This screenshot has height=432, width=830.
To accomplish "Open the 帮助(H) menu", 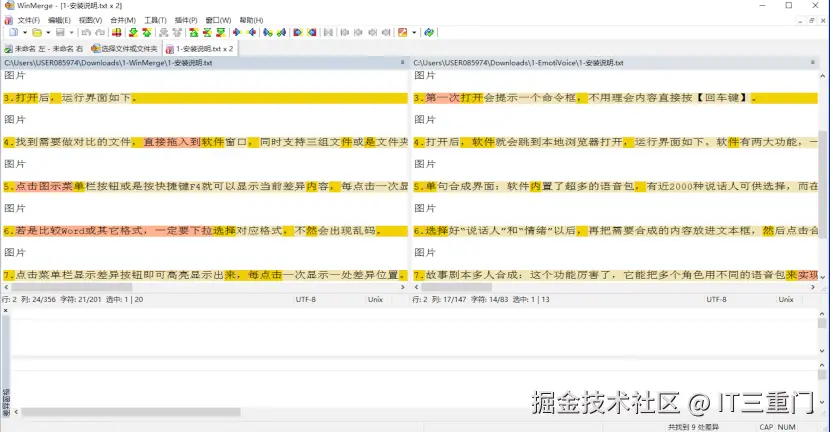I will coord(251,20).
